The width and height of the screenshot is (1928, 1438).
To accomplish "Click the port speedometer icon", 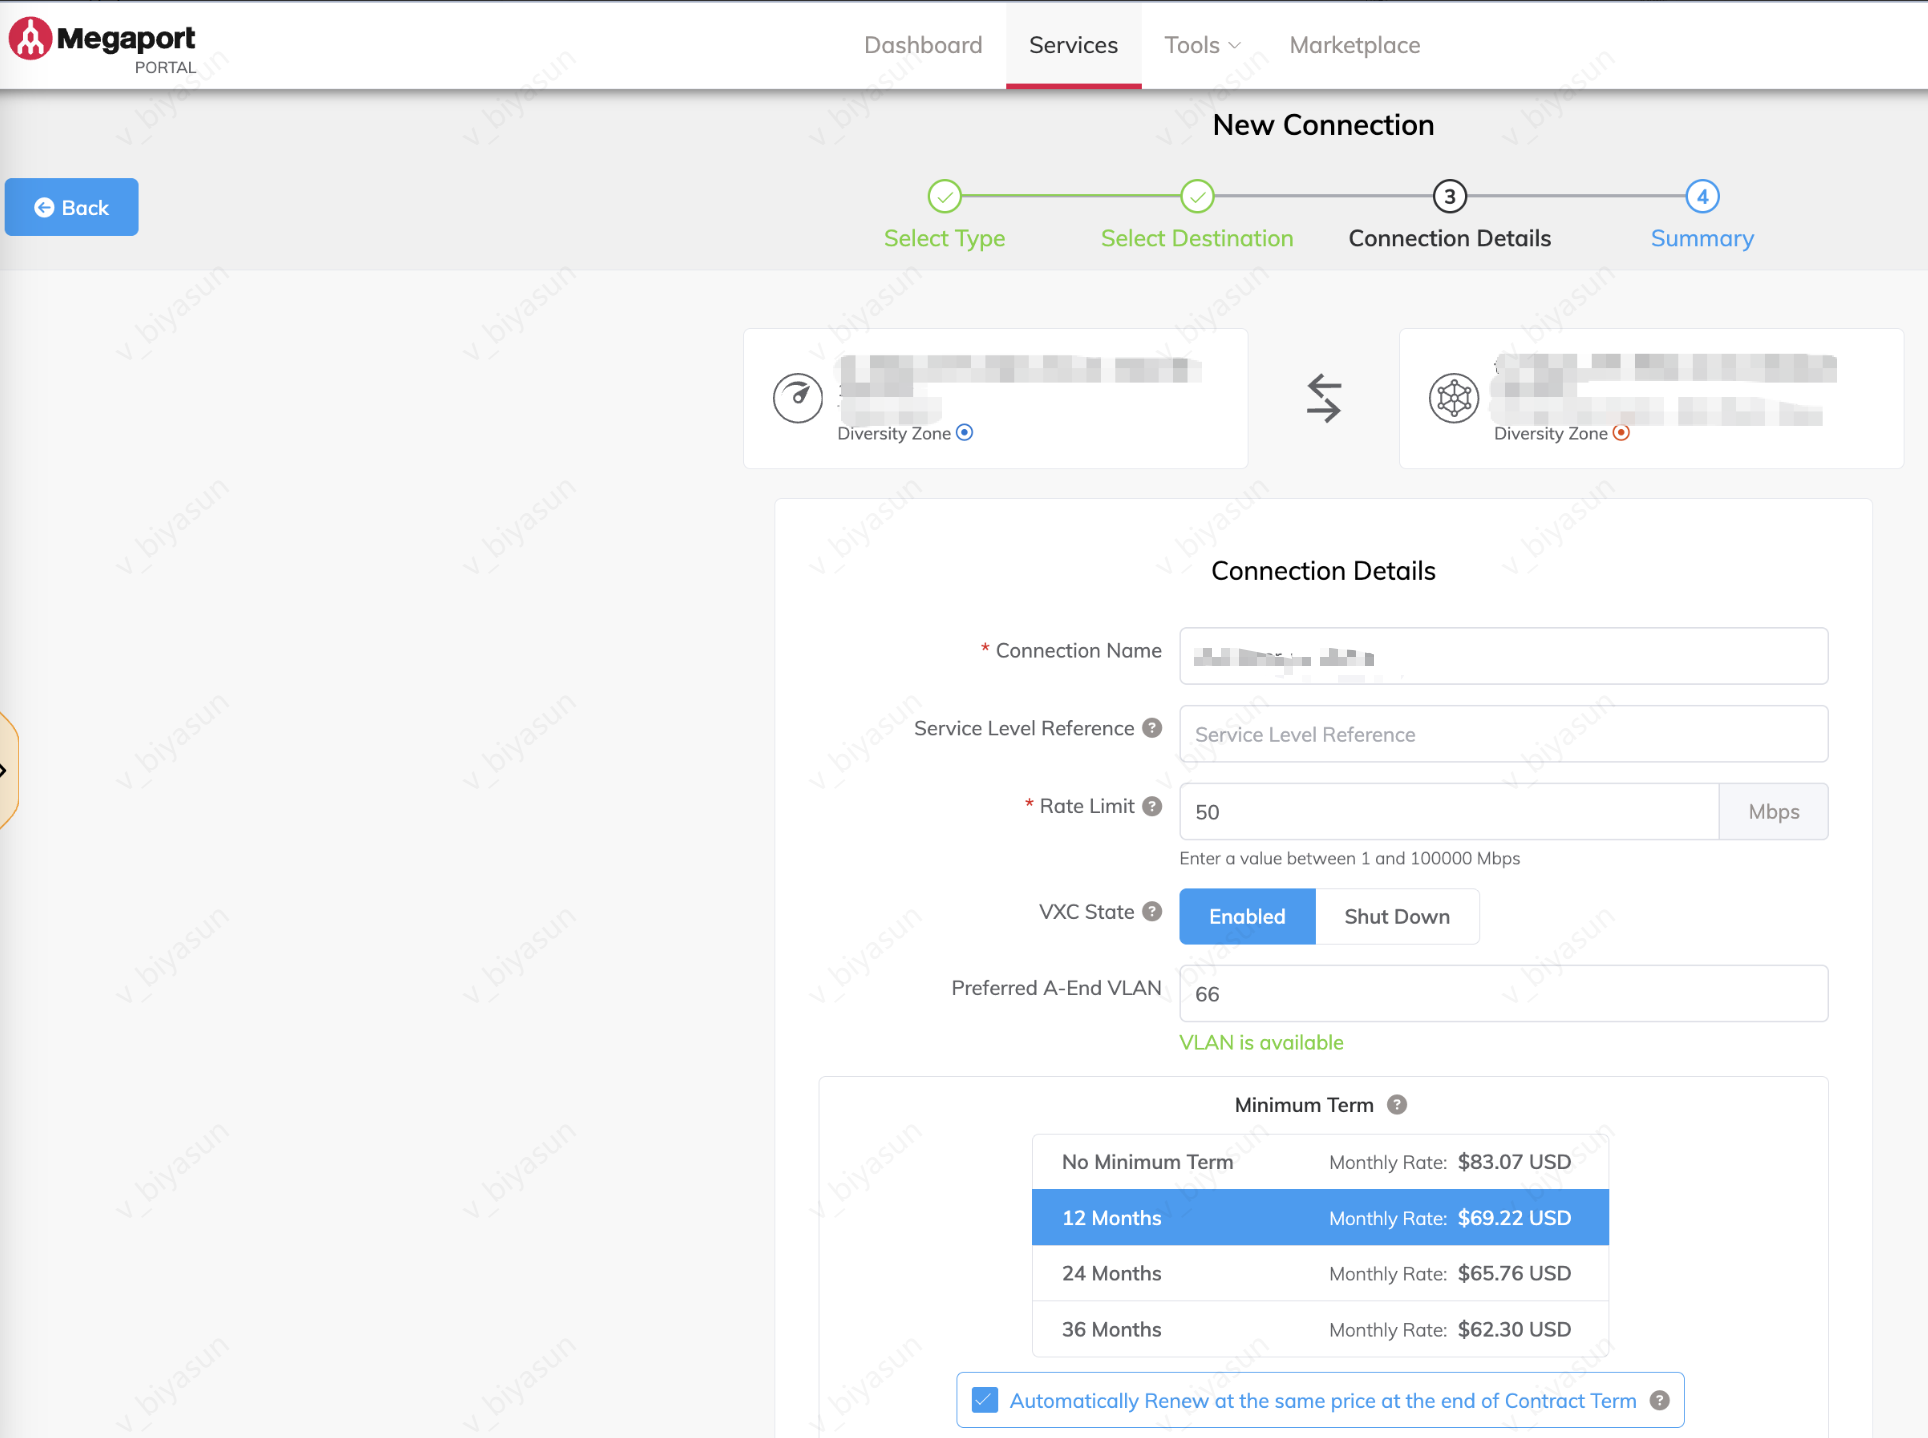I will pyautogui.click(x=797, y=398).
